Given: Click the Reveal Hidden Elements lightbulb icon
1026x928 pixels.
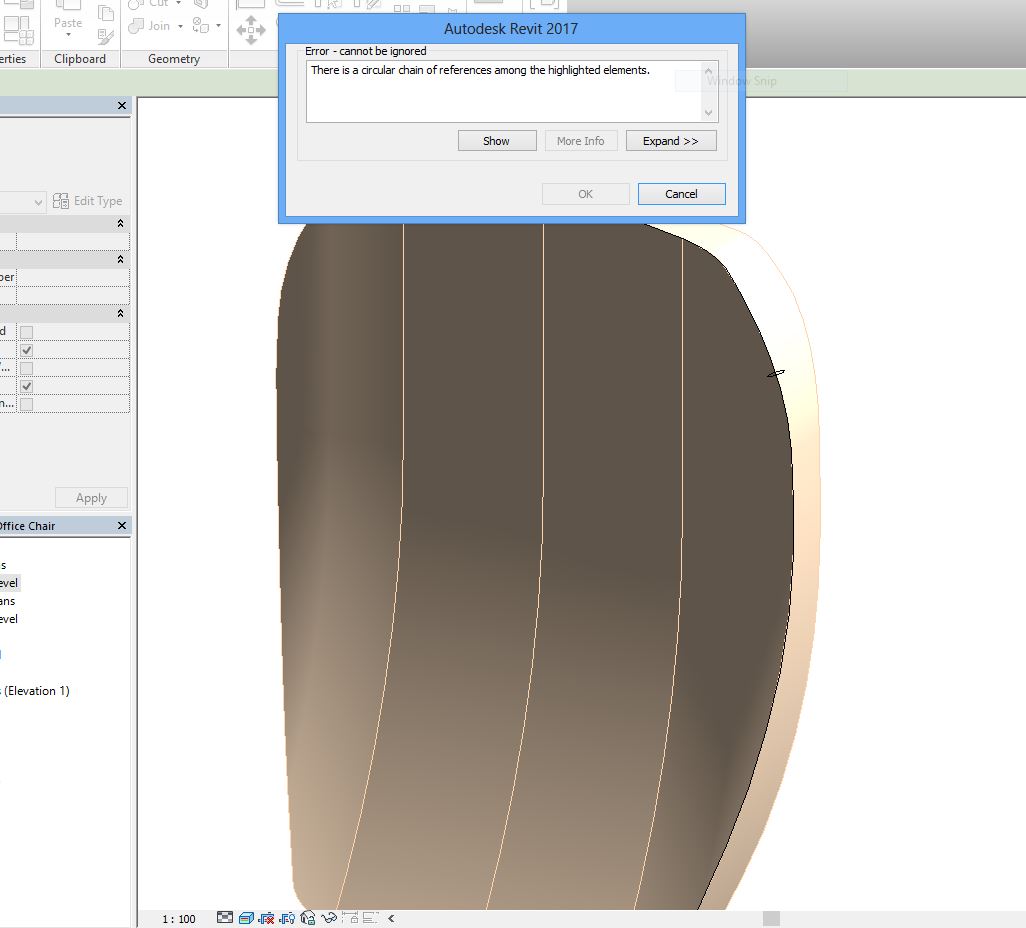Looking at the screenshot, I should tap(286, 917).
